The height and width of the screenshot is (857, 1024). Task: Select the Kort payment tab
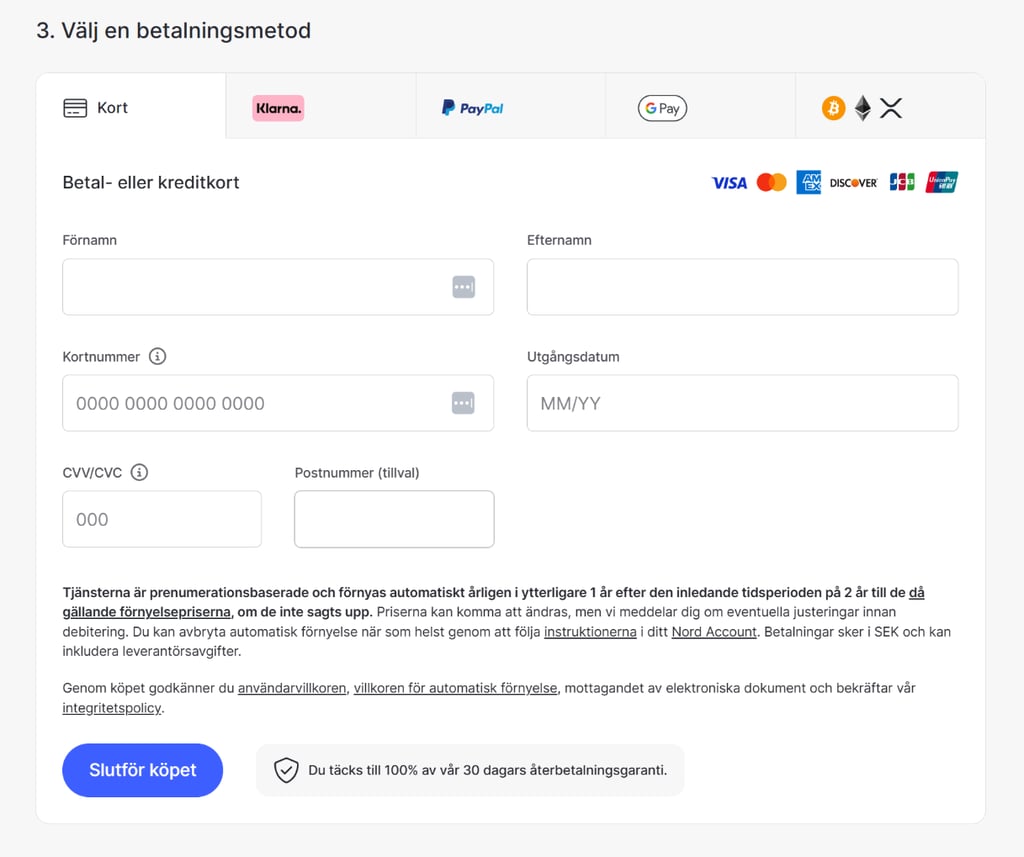coord(131,106)
